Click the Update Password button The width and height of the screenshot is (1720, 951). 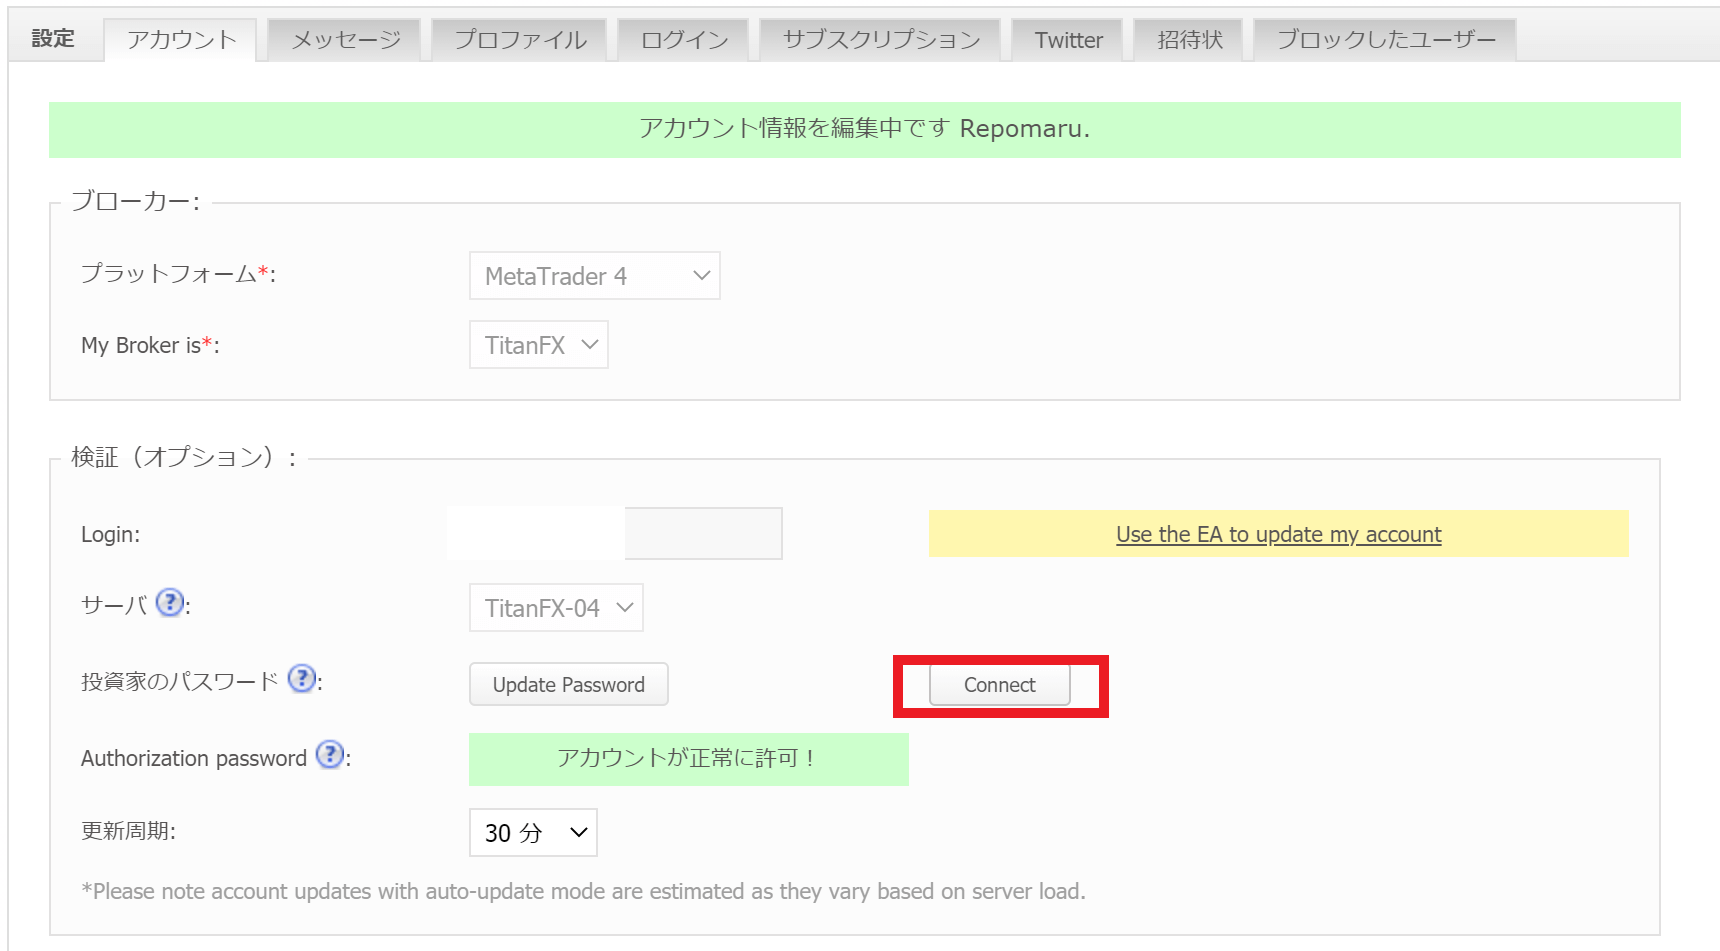569,685
